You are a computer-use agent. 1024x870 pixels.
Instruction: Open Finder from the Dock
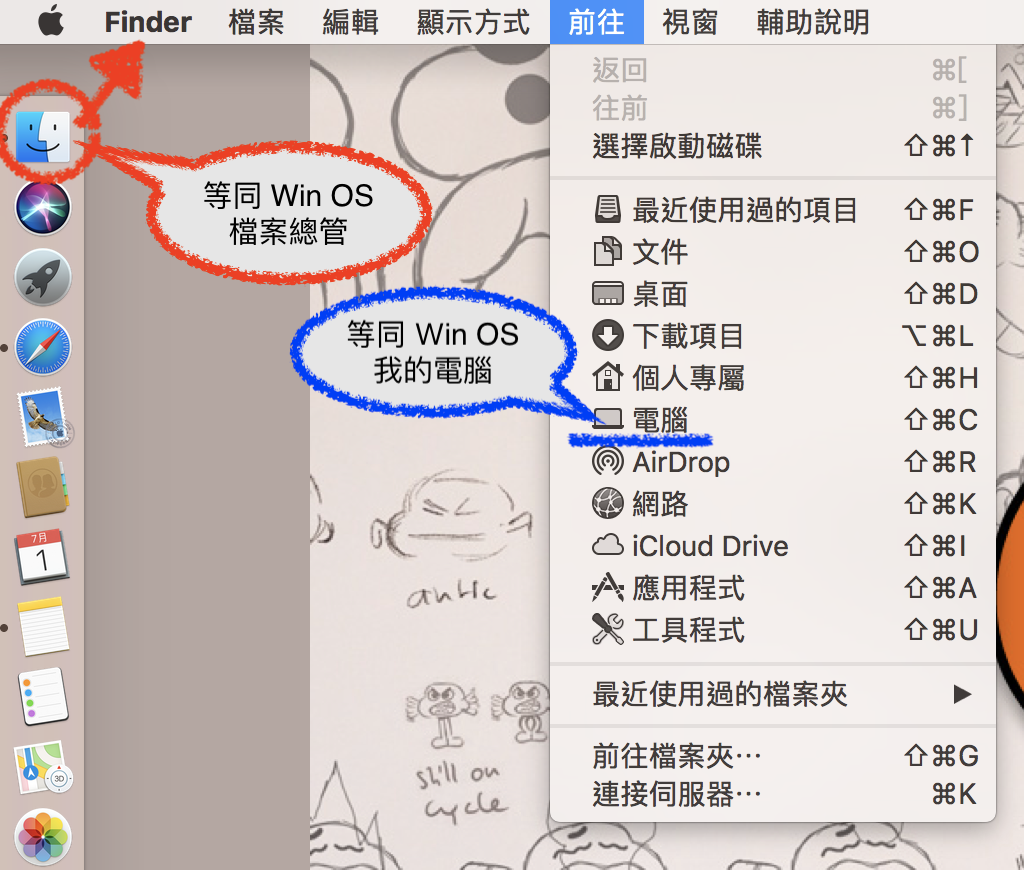point(43,137)
